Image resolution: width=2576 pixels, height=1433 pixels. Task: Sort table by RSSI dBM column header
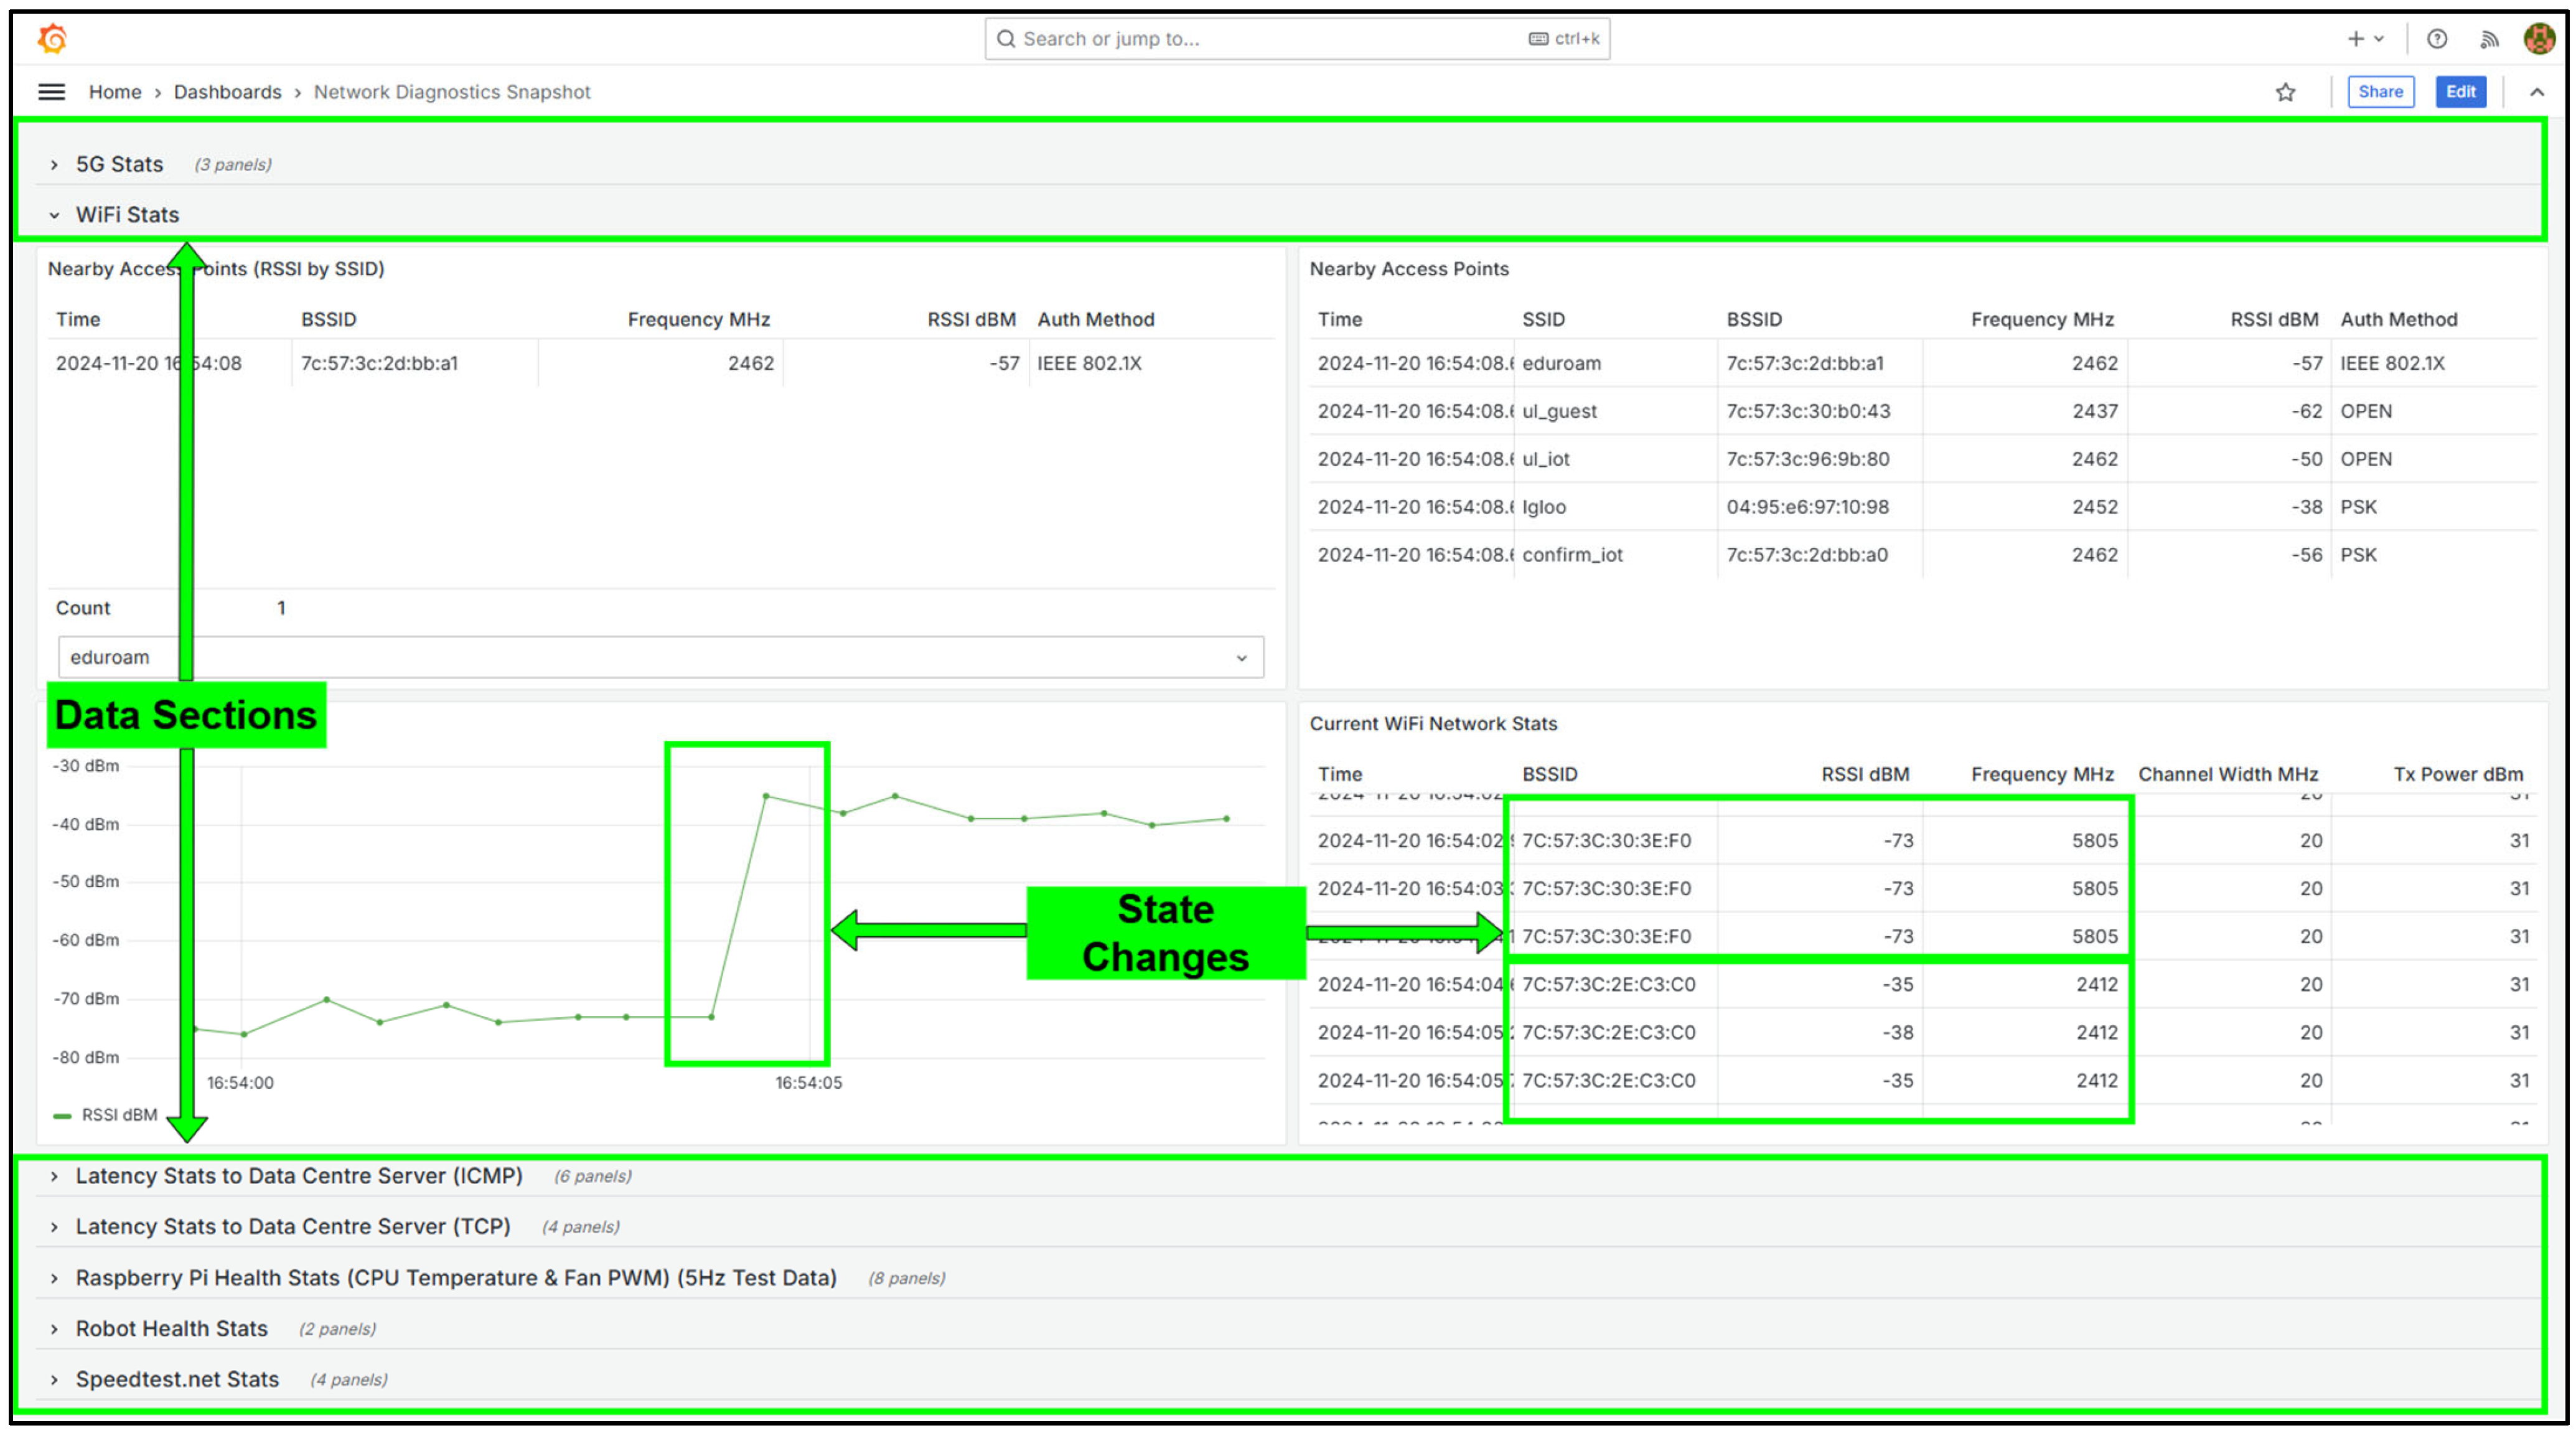[970, 319]
